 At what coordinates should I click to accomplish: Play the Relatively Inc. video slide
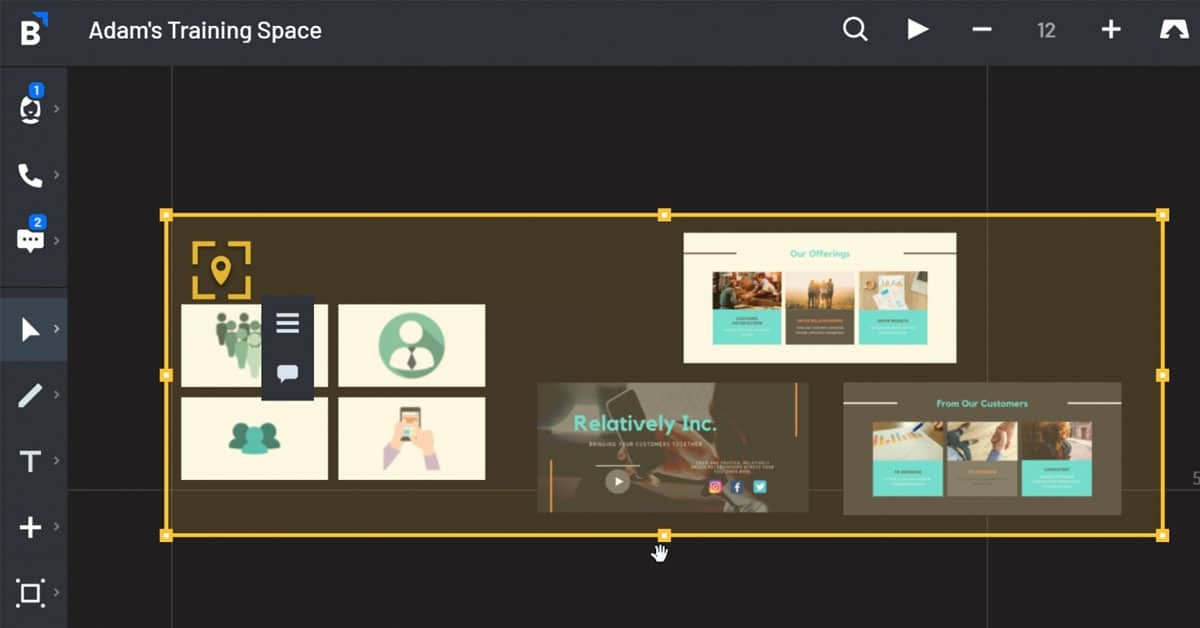point(618,481)
